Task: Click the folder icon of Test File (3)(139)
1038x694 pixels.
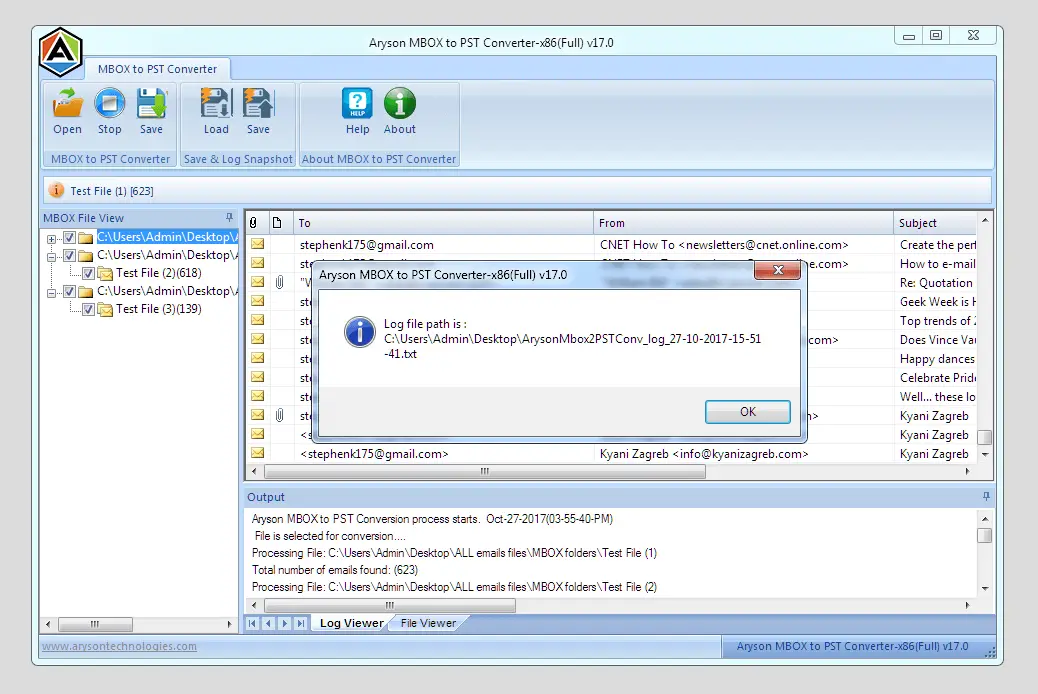Action: [x=105, y=309]
